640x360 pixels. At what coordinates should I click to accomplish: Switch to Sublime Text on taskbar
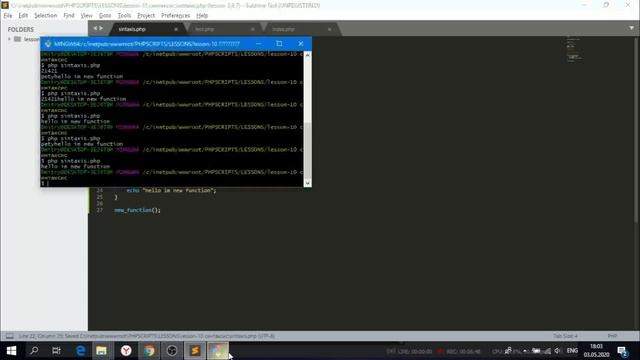tap(195, 351)
